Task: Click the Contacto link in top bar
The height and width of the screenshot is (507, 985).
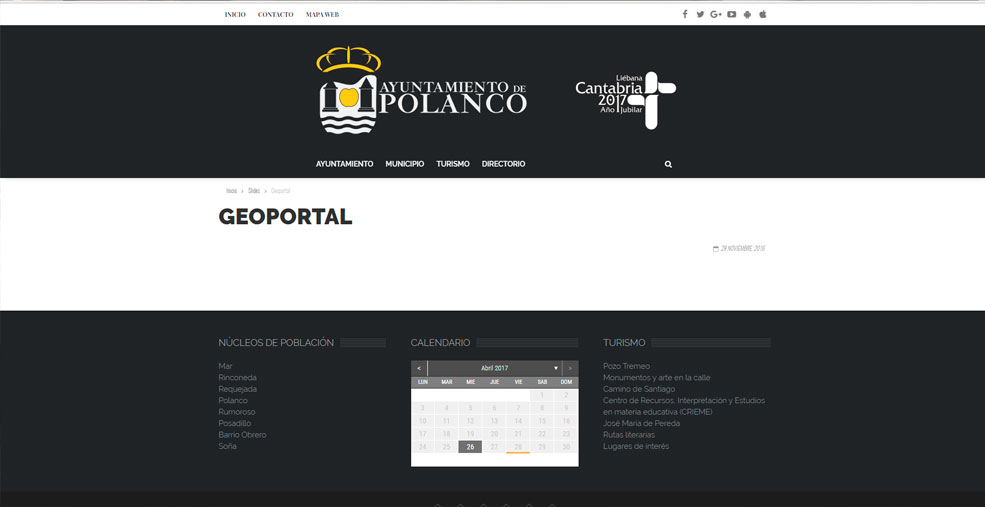Action: coord(275,14)
